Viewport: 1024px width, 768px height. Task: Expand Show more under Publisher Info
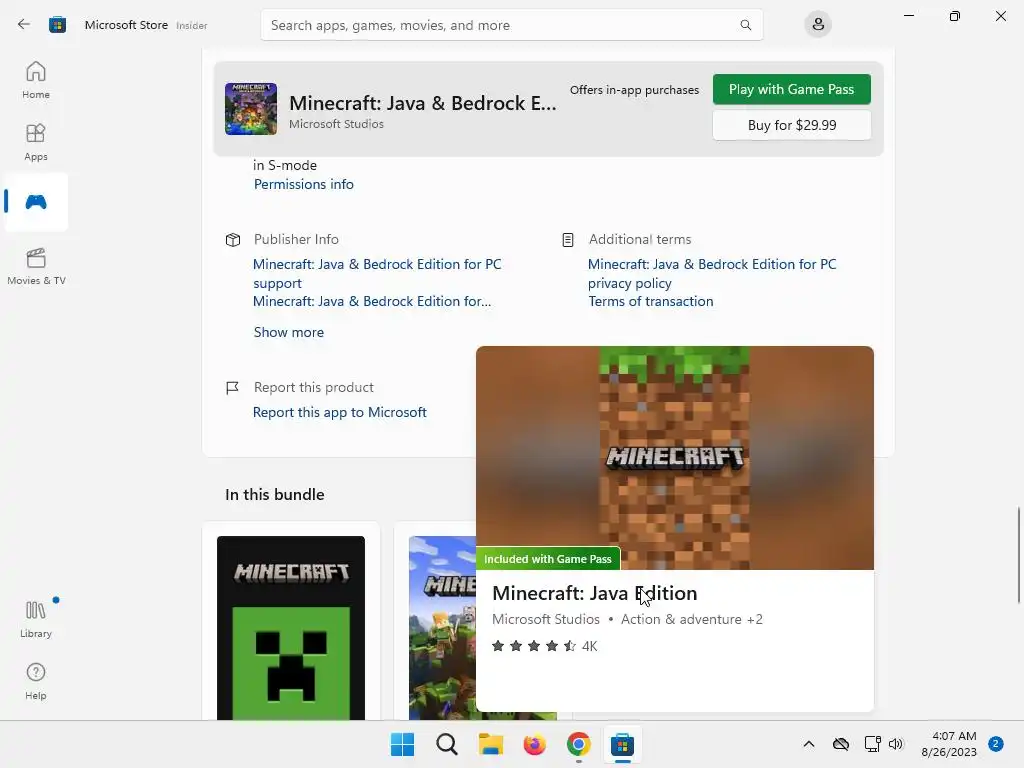click(289, 332)
